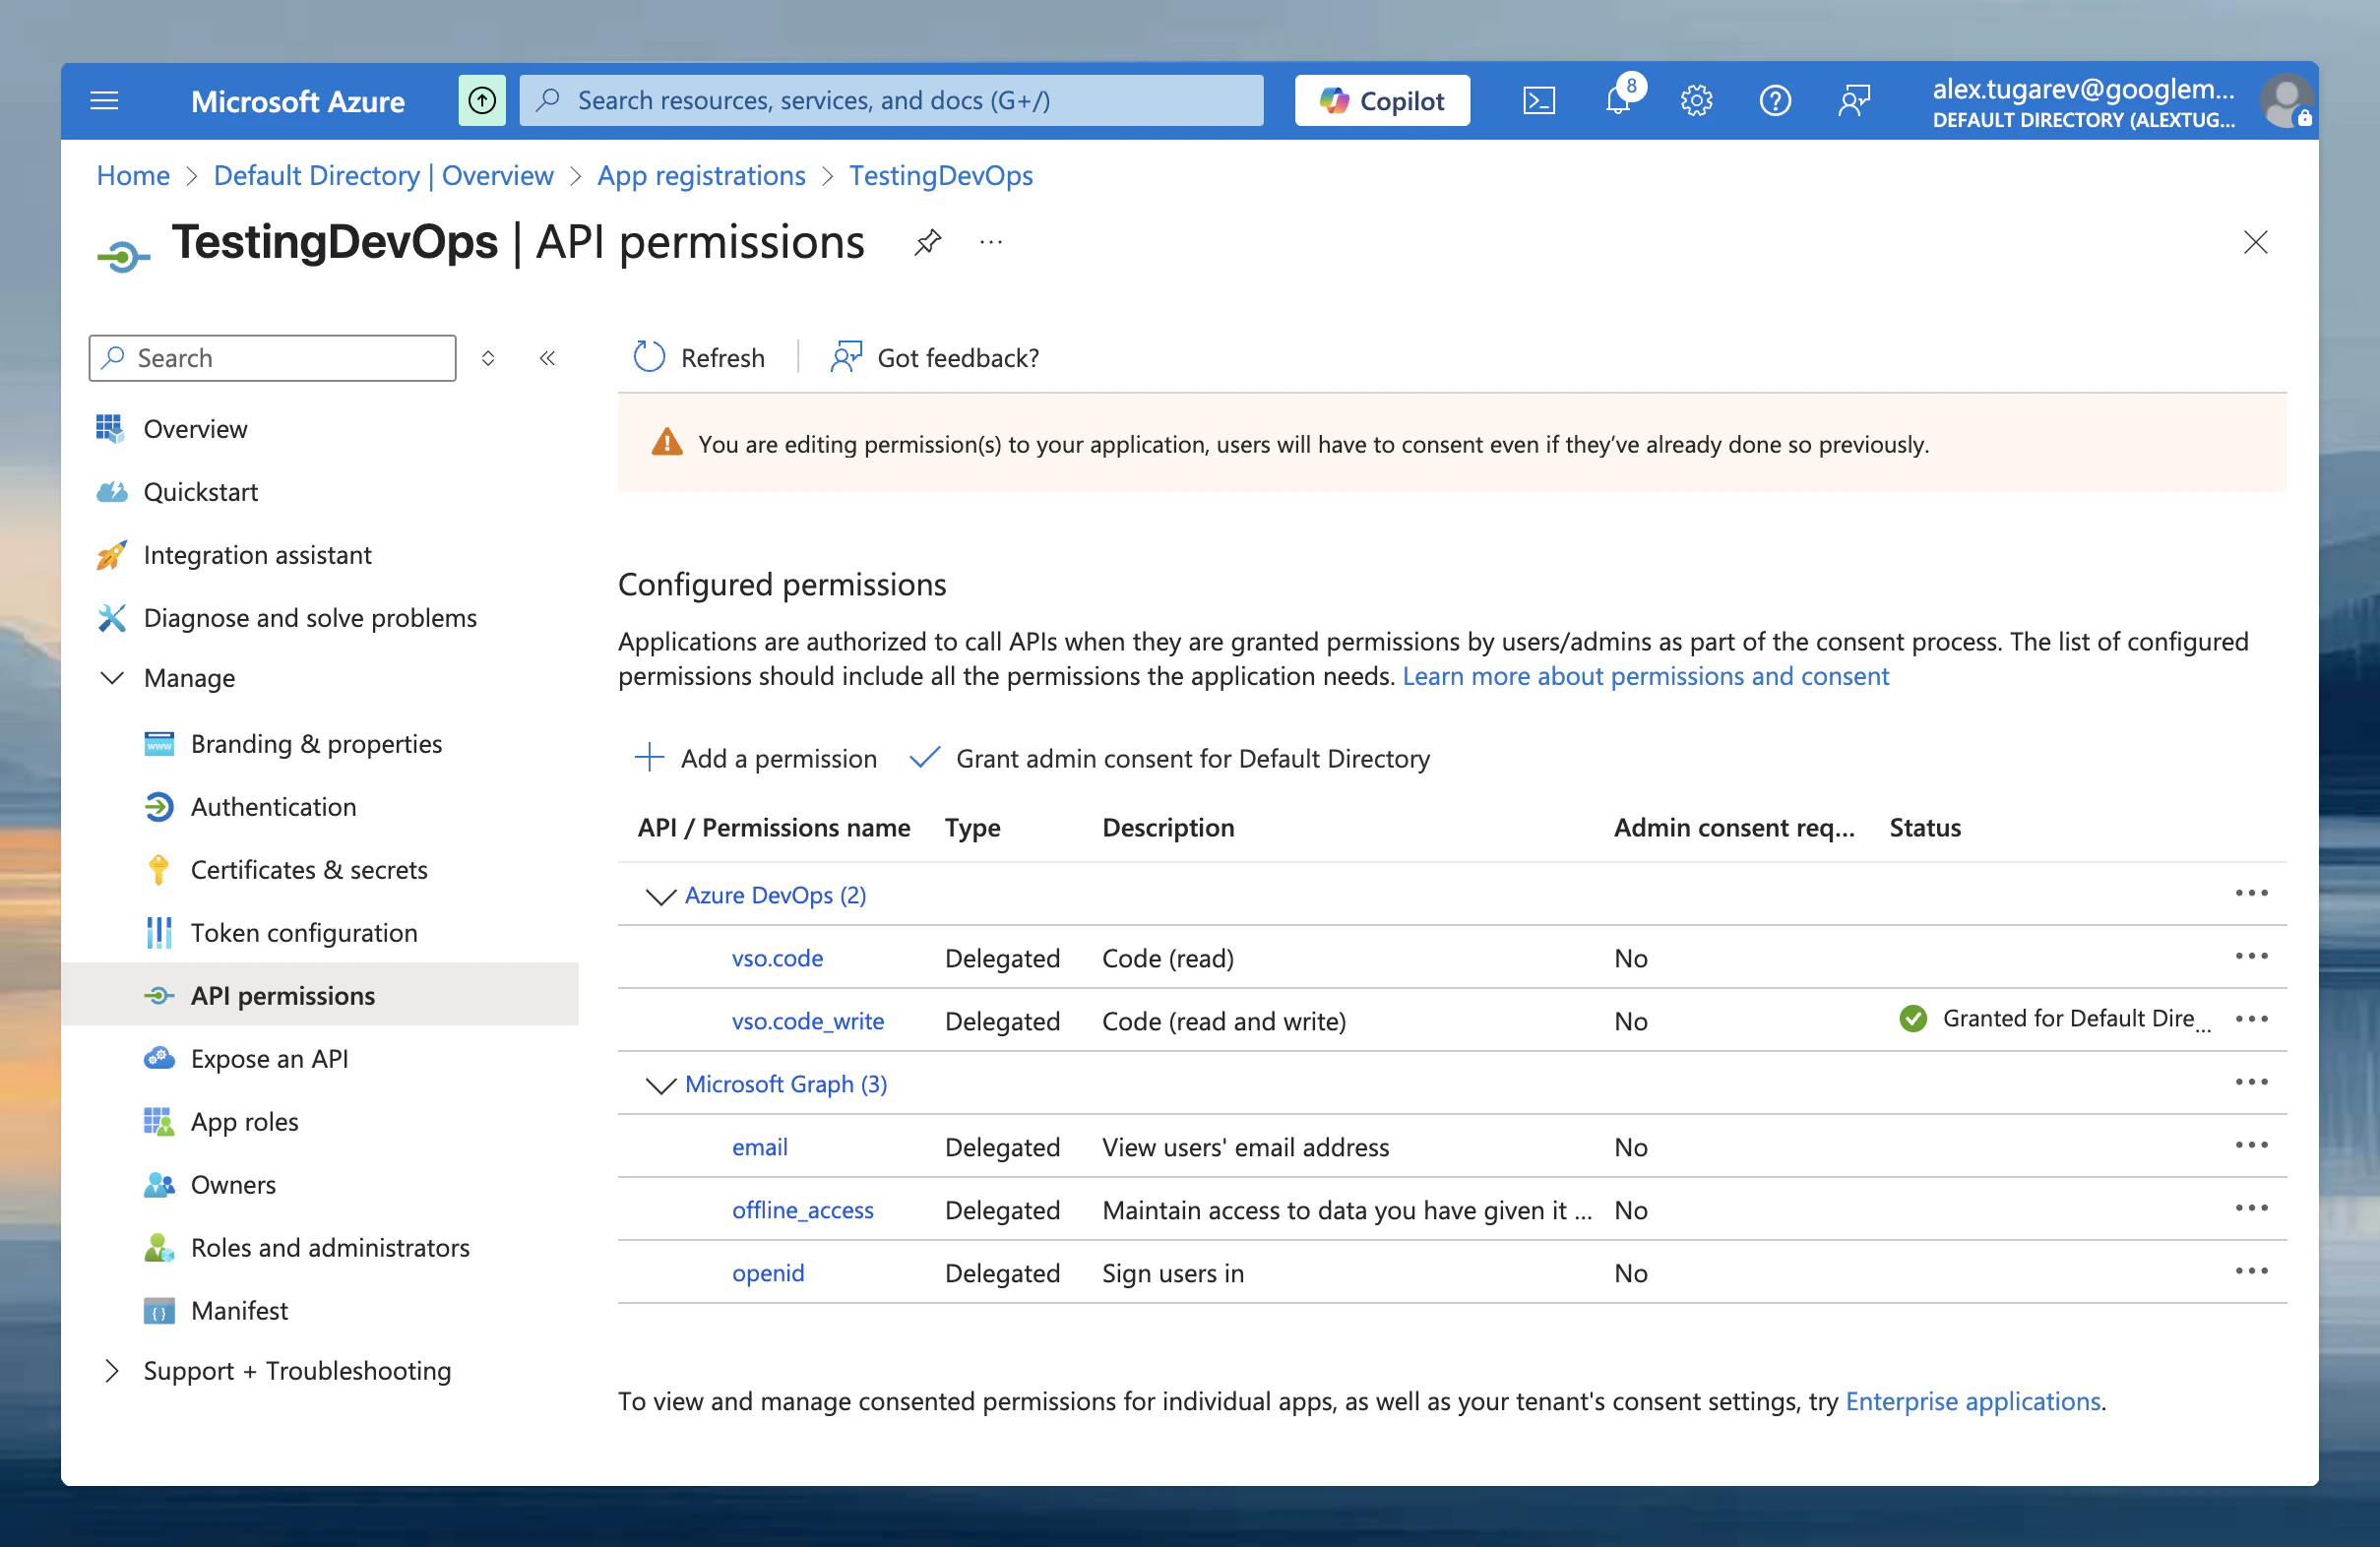Open the portal settings gear

pos(1696,100)
